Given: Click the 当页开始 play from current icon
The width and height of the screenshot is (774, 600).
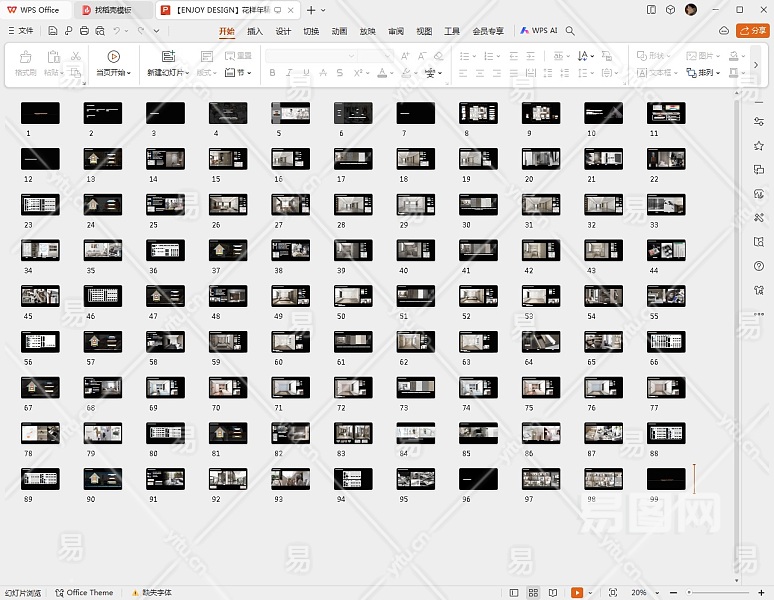Looking at the screenshot, I should click(x=112, y=57).
